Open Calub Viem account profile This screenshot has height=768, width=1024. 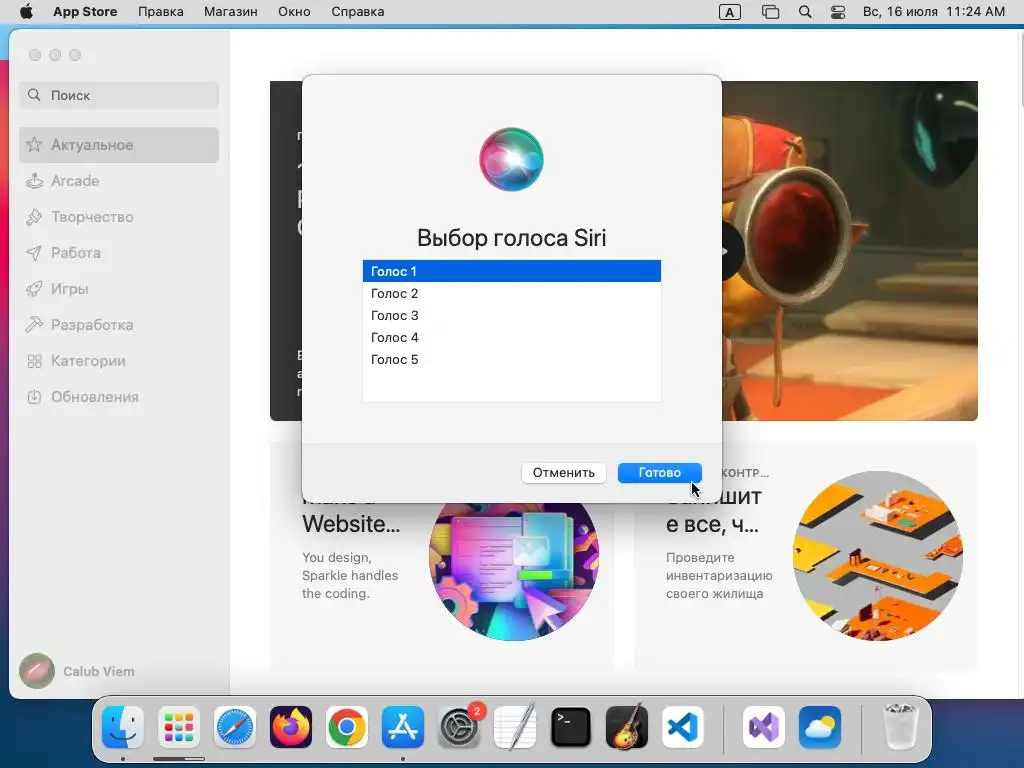coord(77,671)
